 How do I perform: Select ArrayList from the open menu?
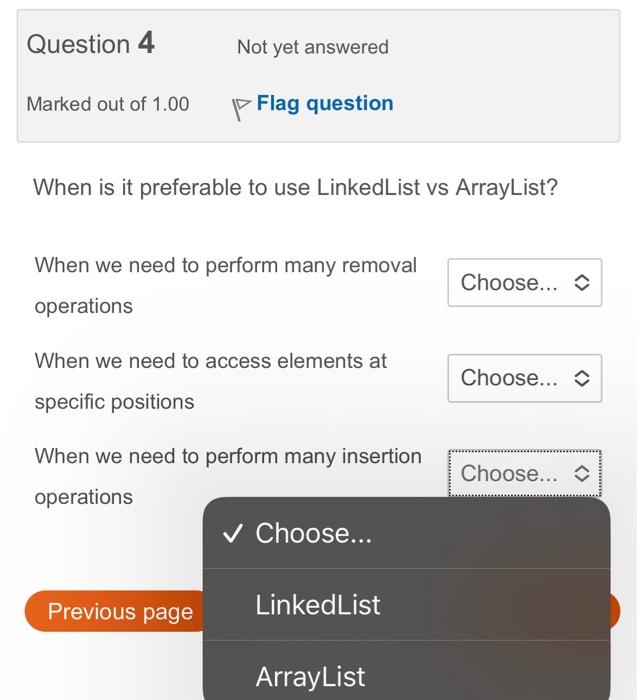pyautogui.click(x=407, y=671)
